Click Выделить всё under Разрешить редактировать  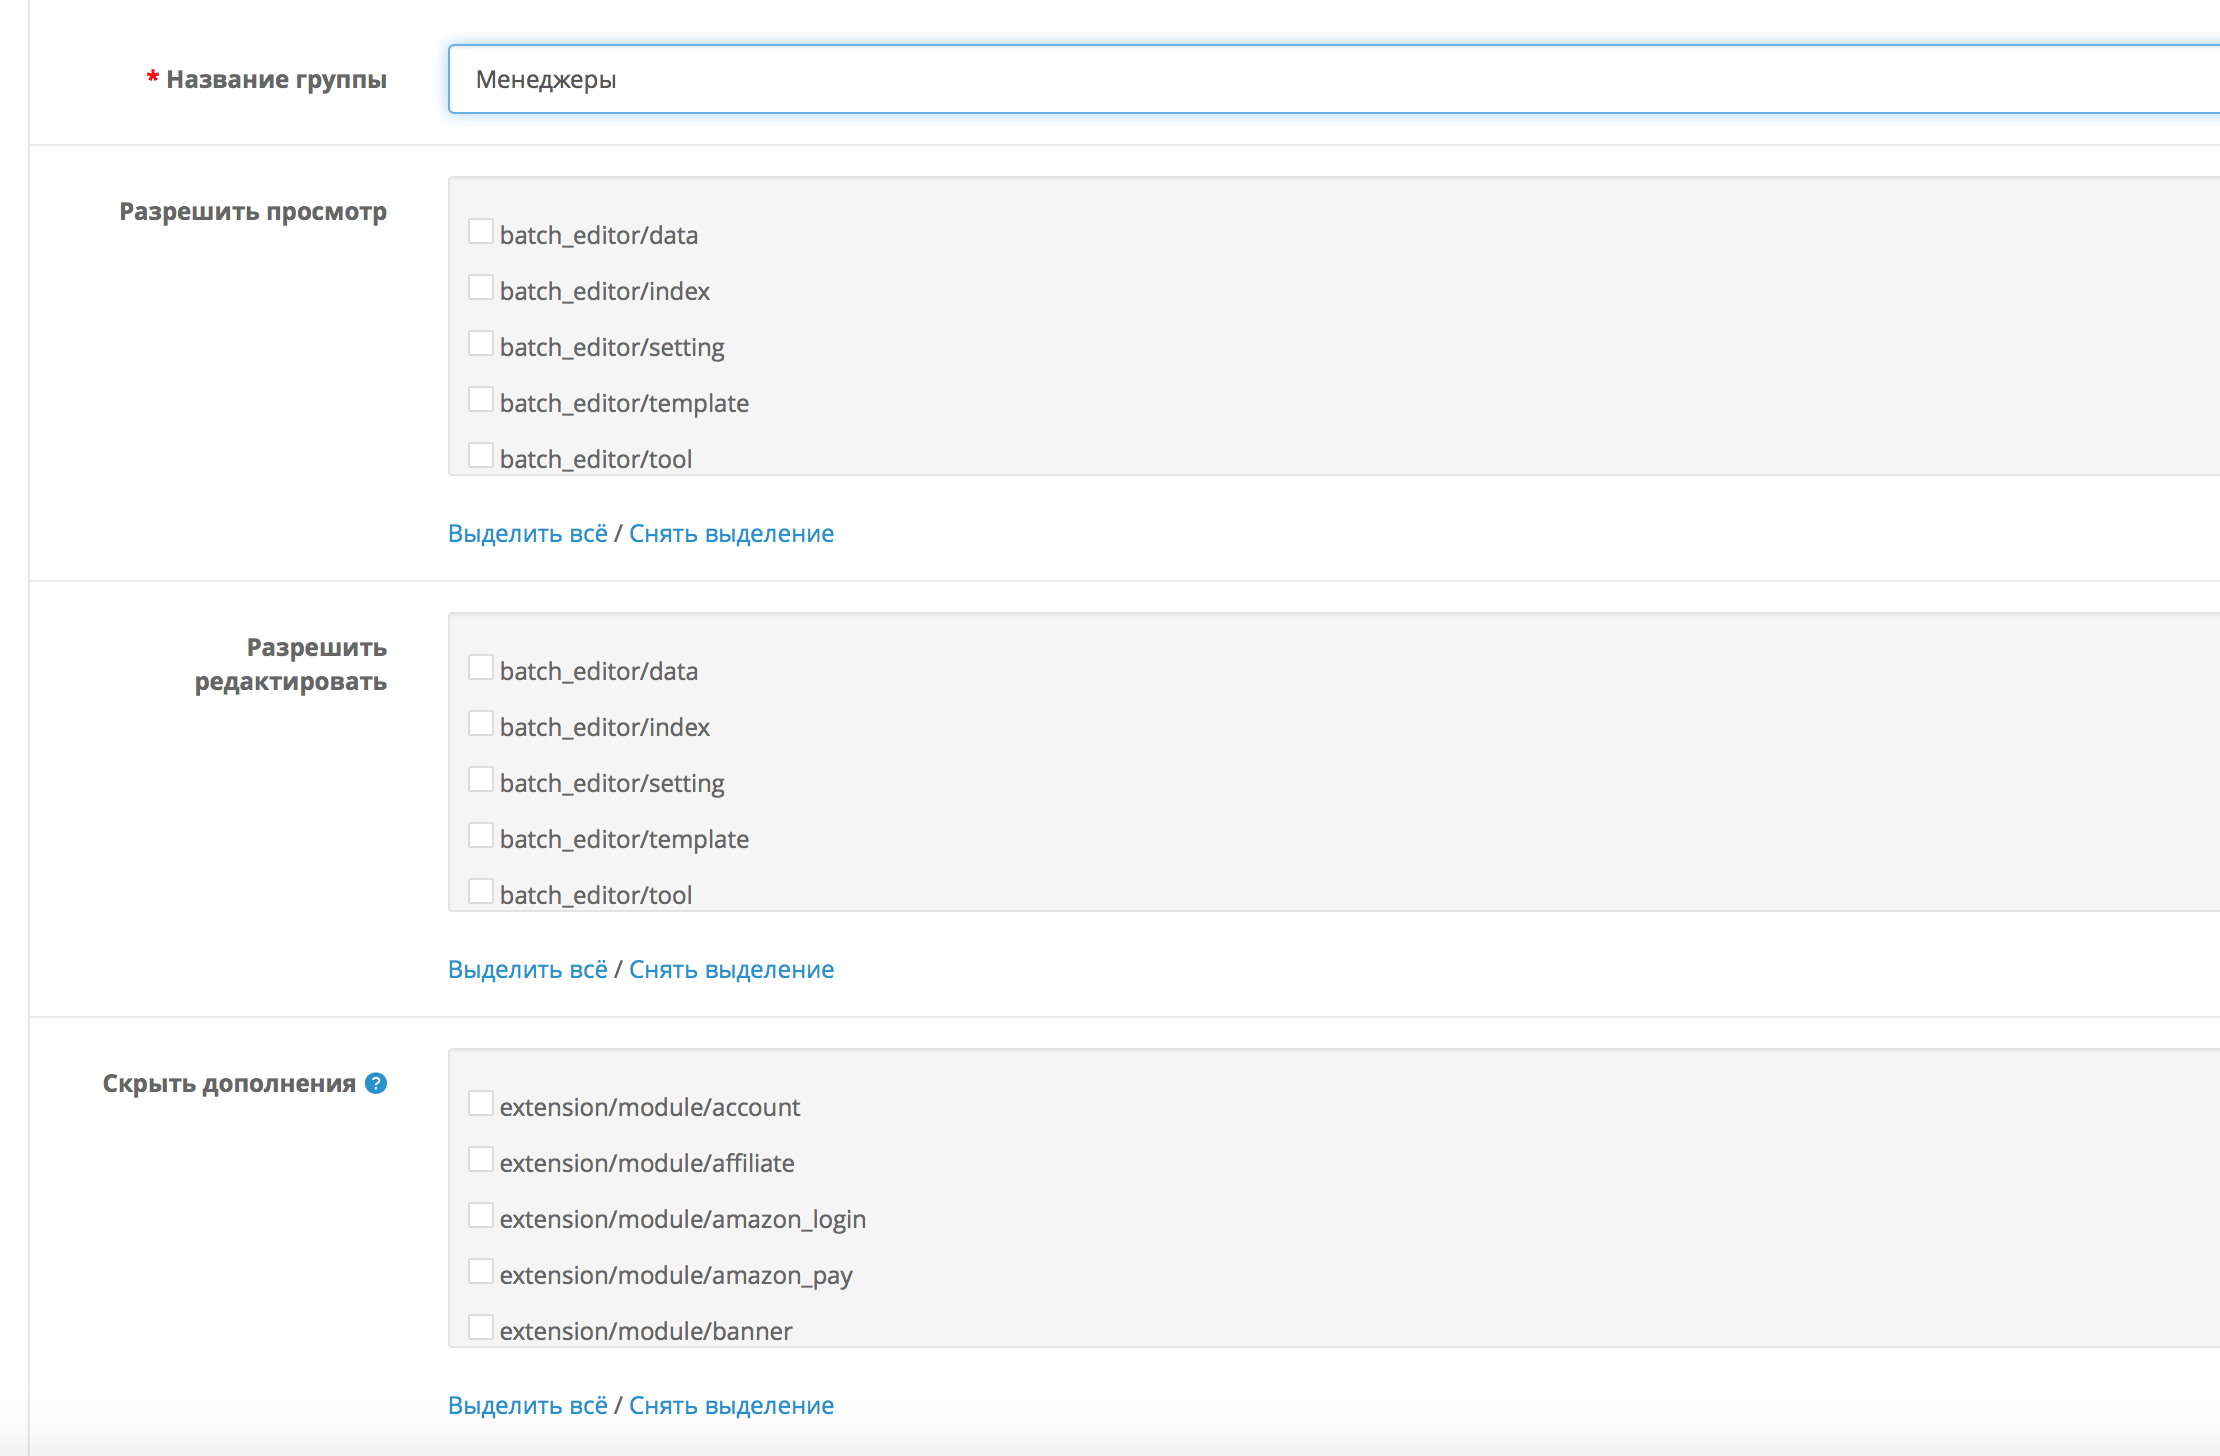(528, 970)
